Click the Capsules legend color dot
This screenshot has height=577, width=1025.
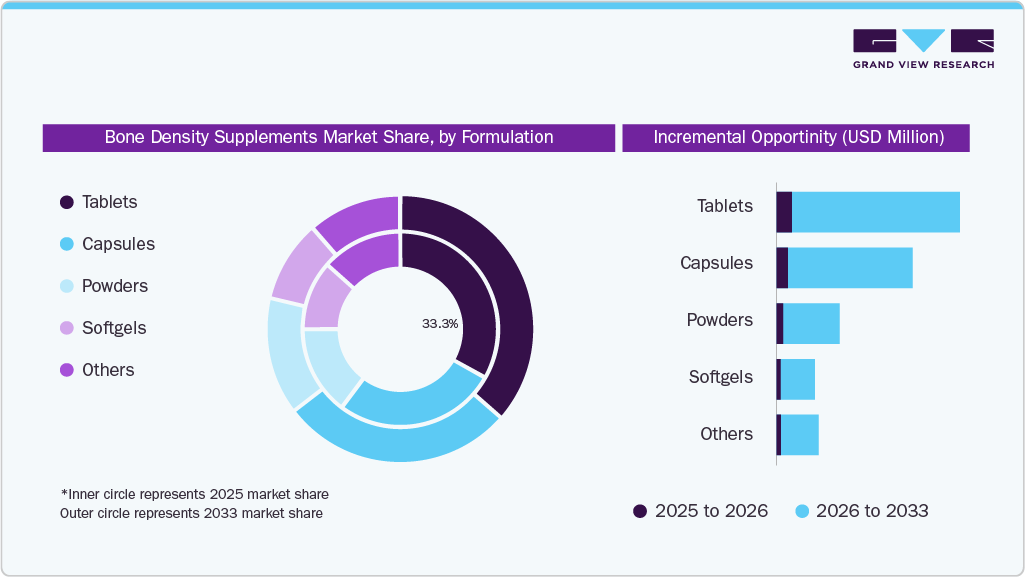pos(67,244)
